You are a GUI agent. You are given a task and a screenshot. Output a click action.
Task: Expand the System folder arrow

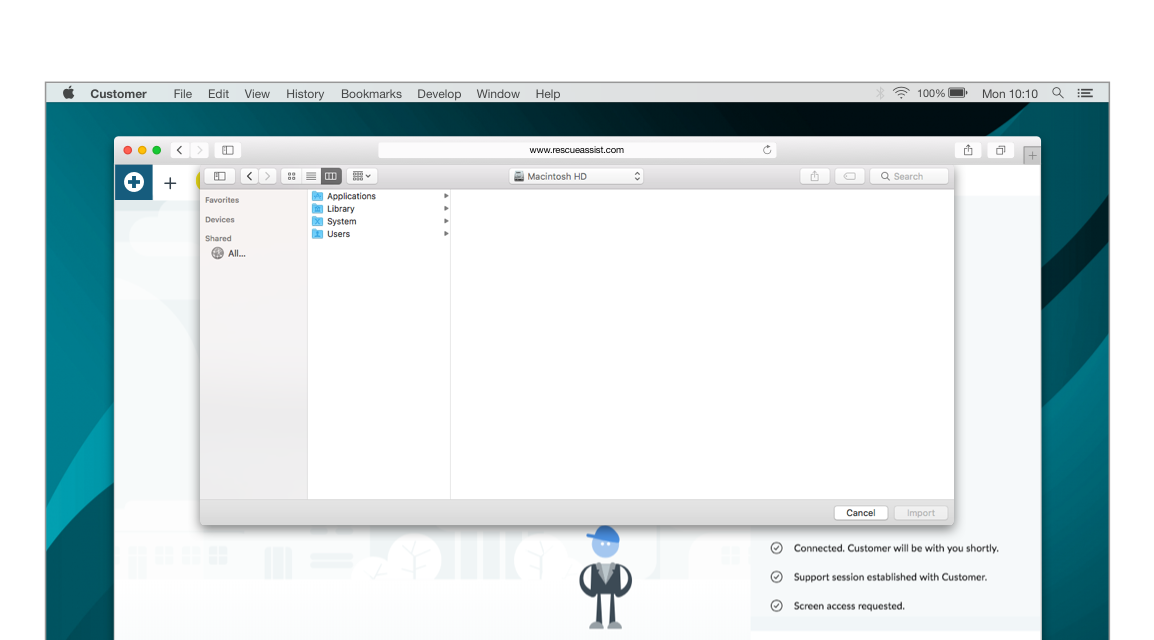(x=446, y=221)
